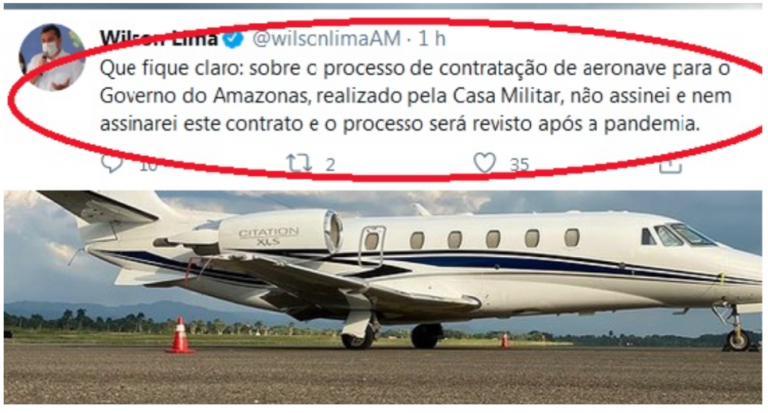Open the Wilson Lima display name

(159, 38)
